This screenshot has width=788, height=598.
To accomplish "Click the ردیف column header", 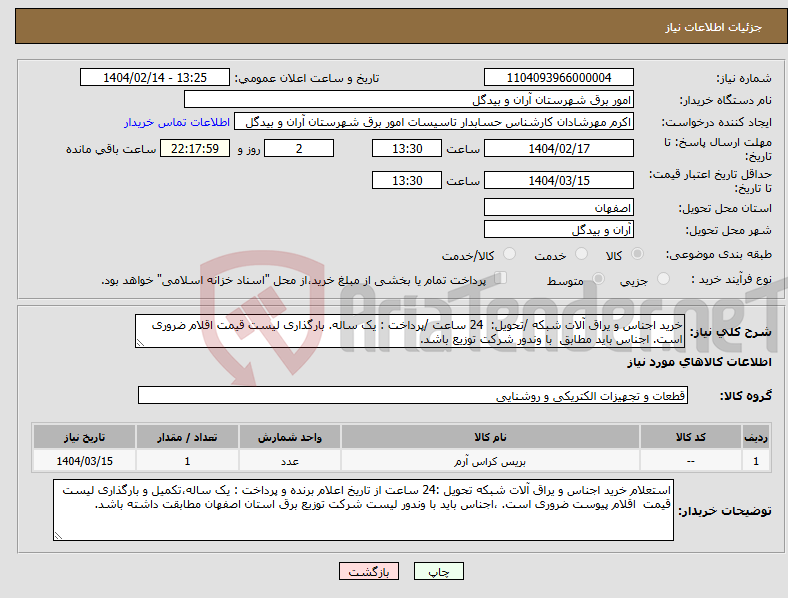I will coord(756,437).
